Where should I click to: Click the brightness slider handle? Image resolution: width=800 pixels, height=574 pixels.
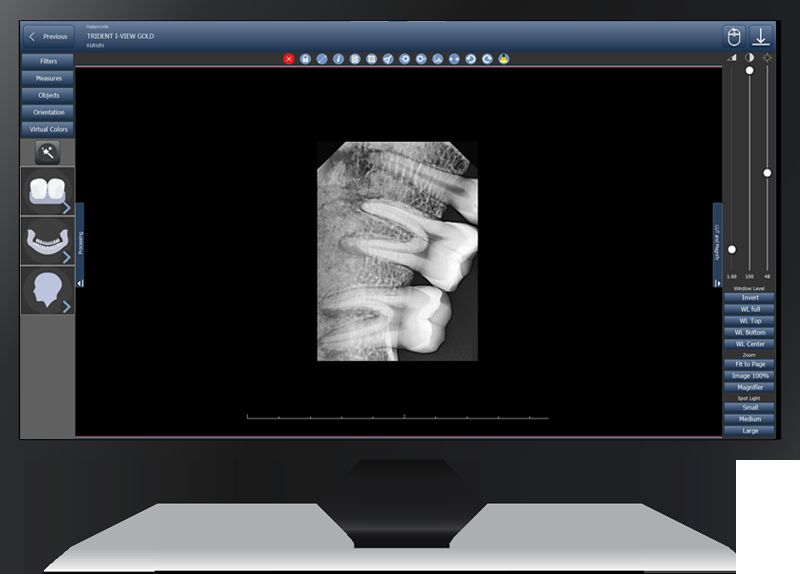coord(767,173)
